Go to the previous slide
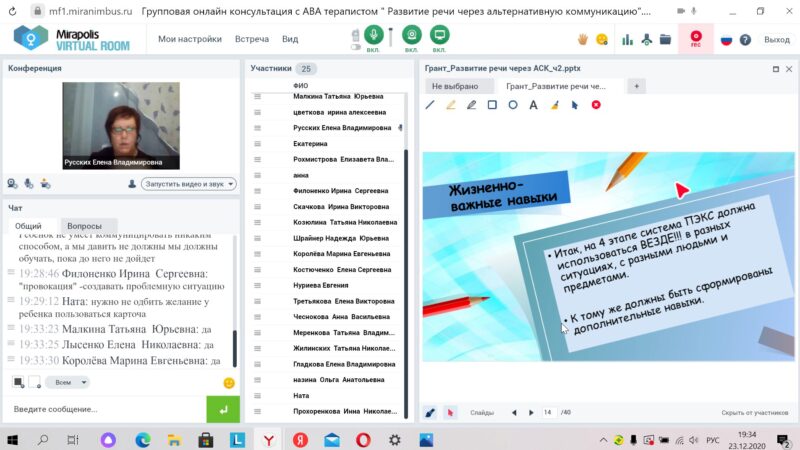800x450 pixels. pos(514,412)
